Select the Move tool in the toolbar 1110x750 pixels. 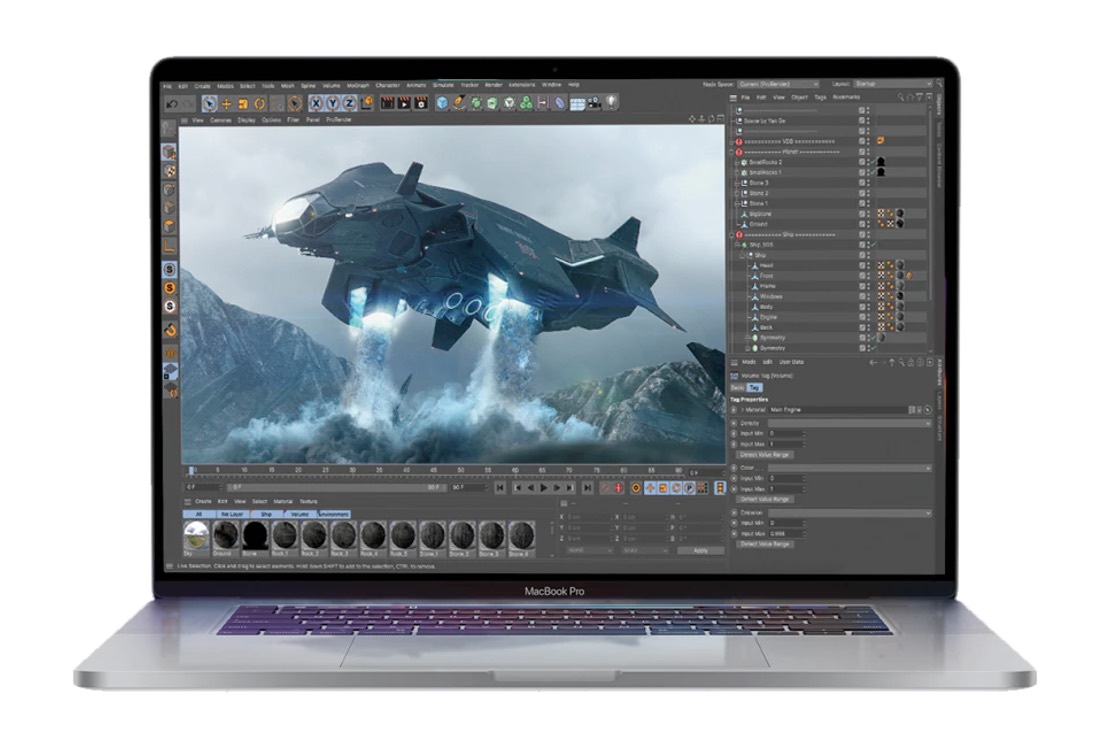click(x=224, y=102)
